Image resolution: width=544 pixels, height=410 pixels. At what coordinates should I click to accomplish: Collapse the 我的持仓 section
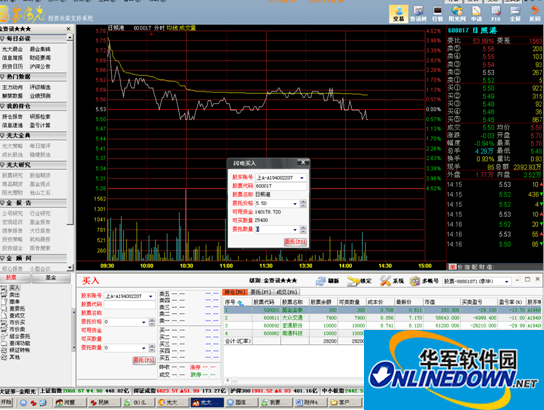[x=3, y=106]
